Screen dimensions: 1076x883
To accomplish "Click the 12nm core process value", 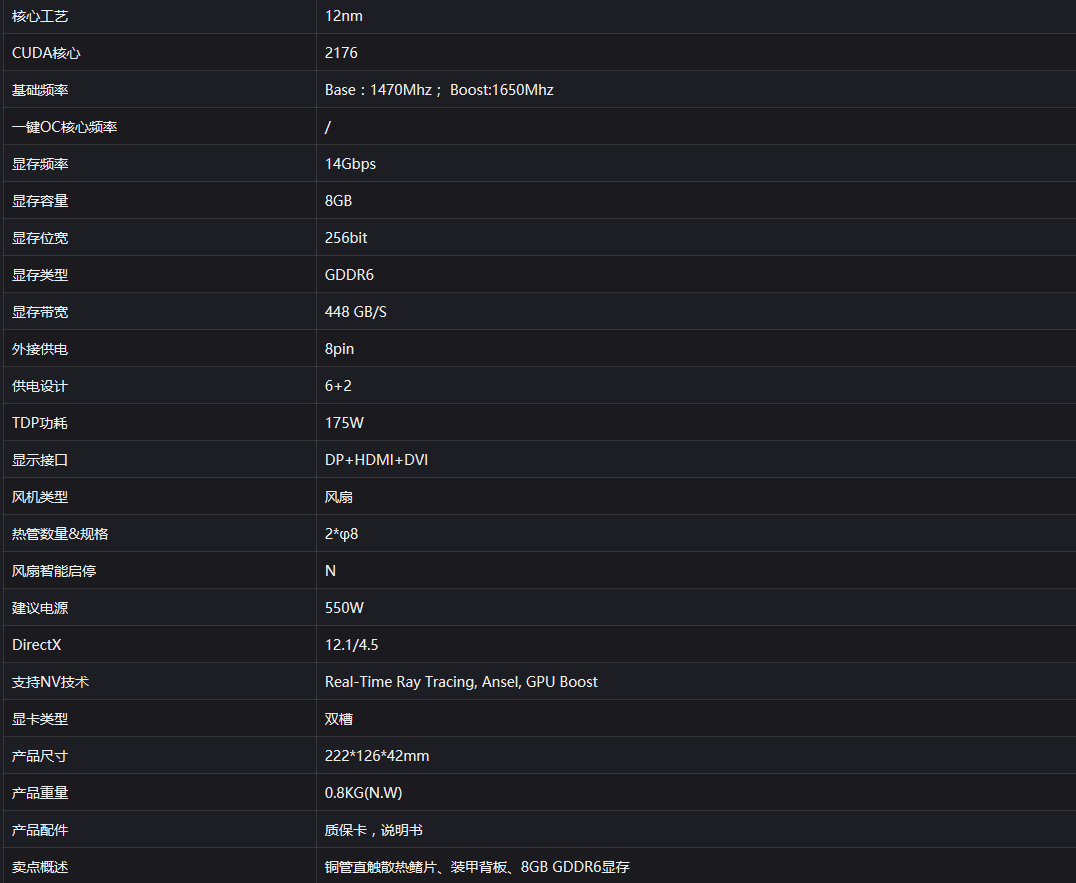I will [343, 16].
